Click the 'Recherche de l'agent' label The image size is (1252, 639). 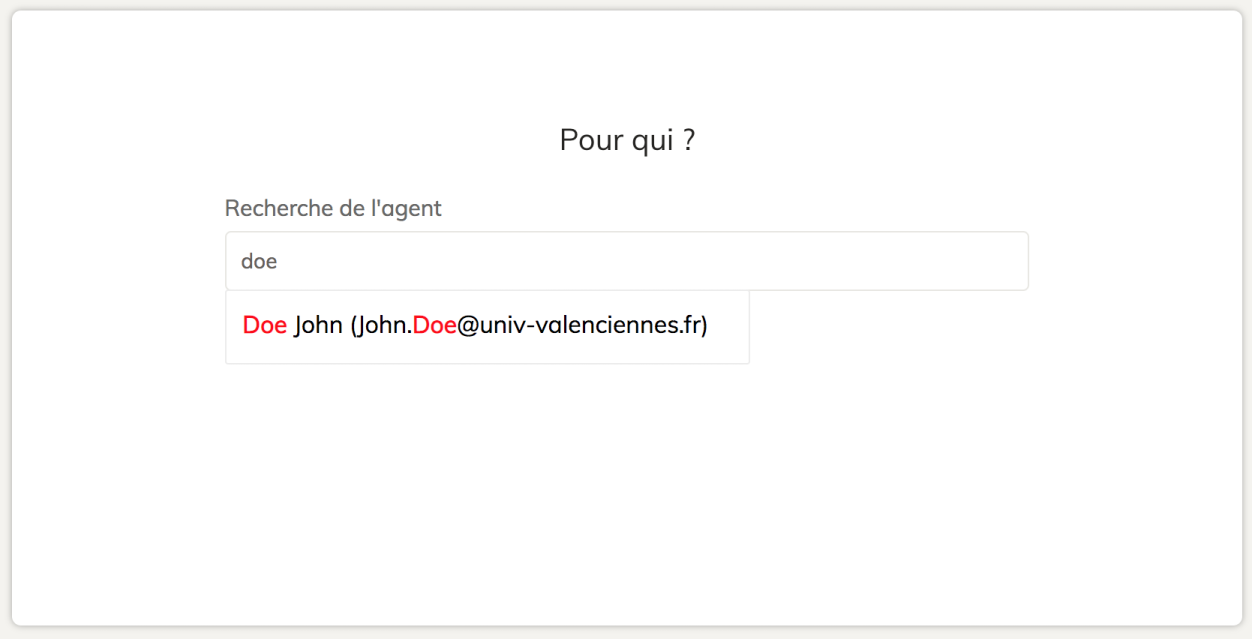pyautogui.click(x=333, y=208)
